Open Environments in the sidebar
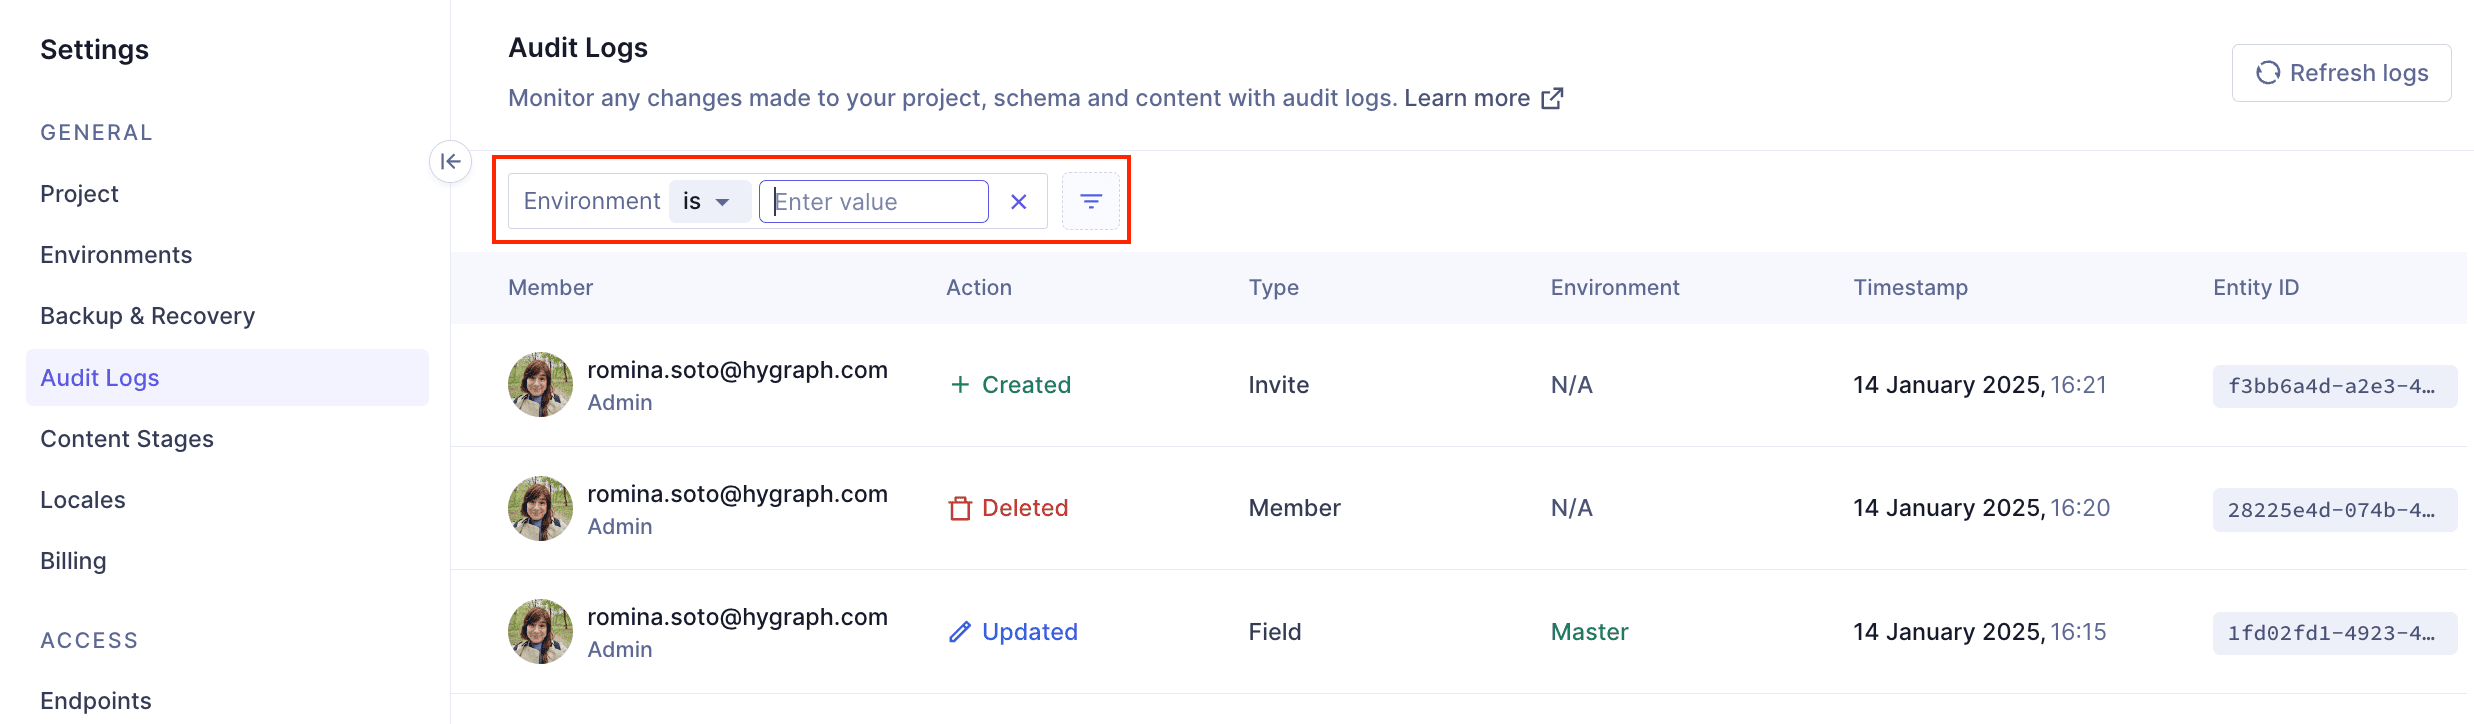 pyautogui.click(x=116, y=255)
